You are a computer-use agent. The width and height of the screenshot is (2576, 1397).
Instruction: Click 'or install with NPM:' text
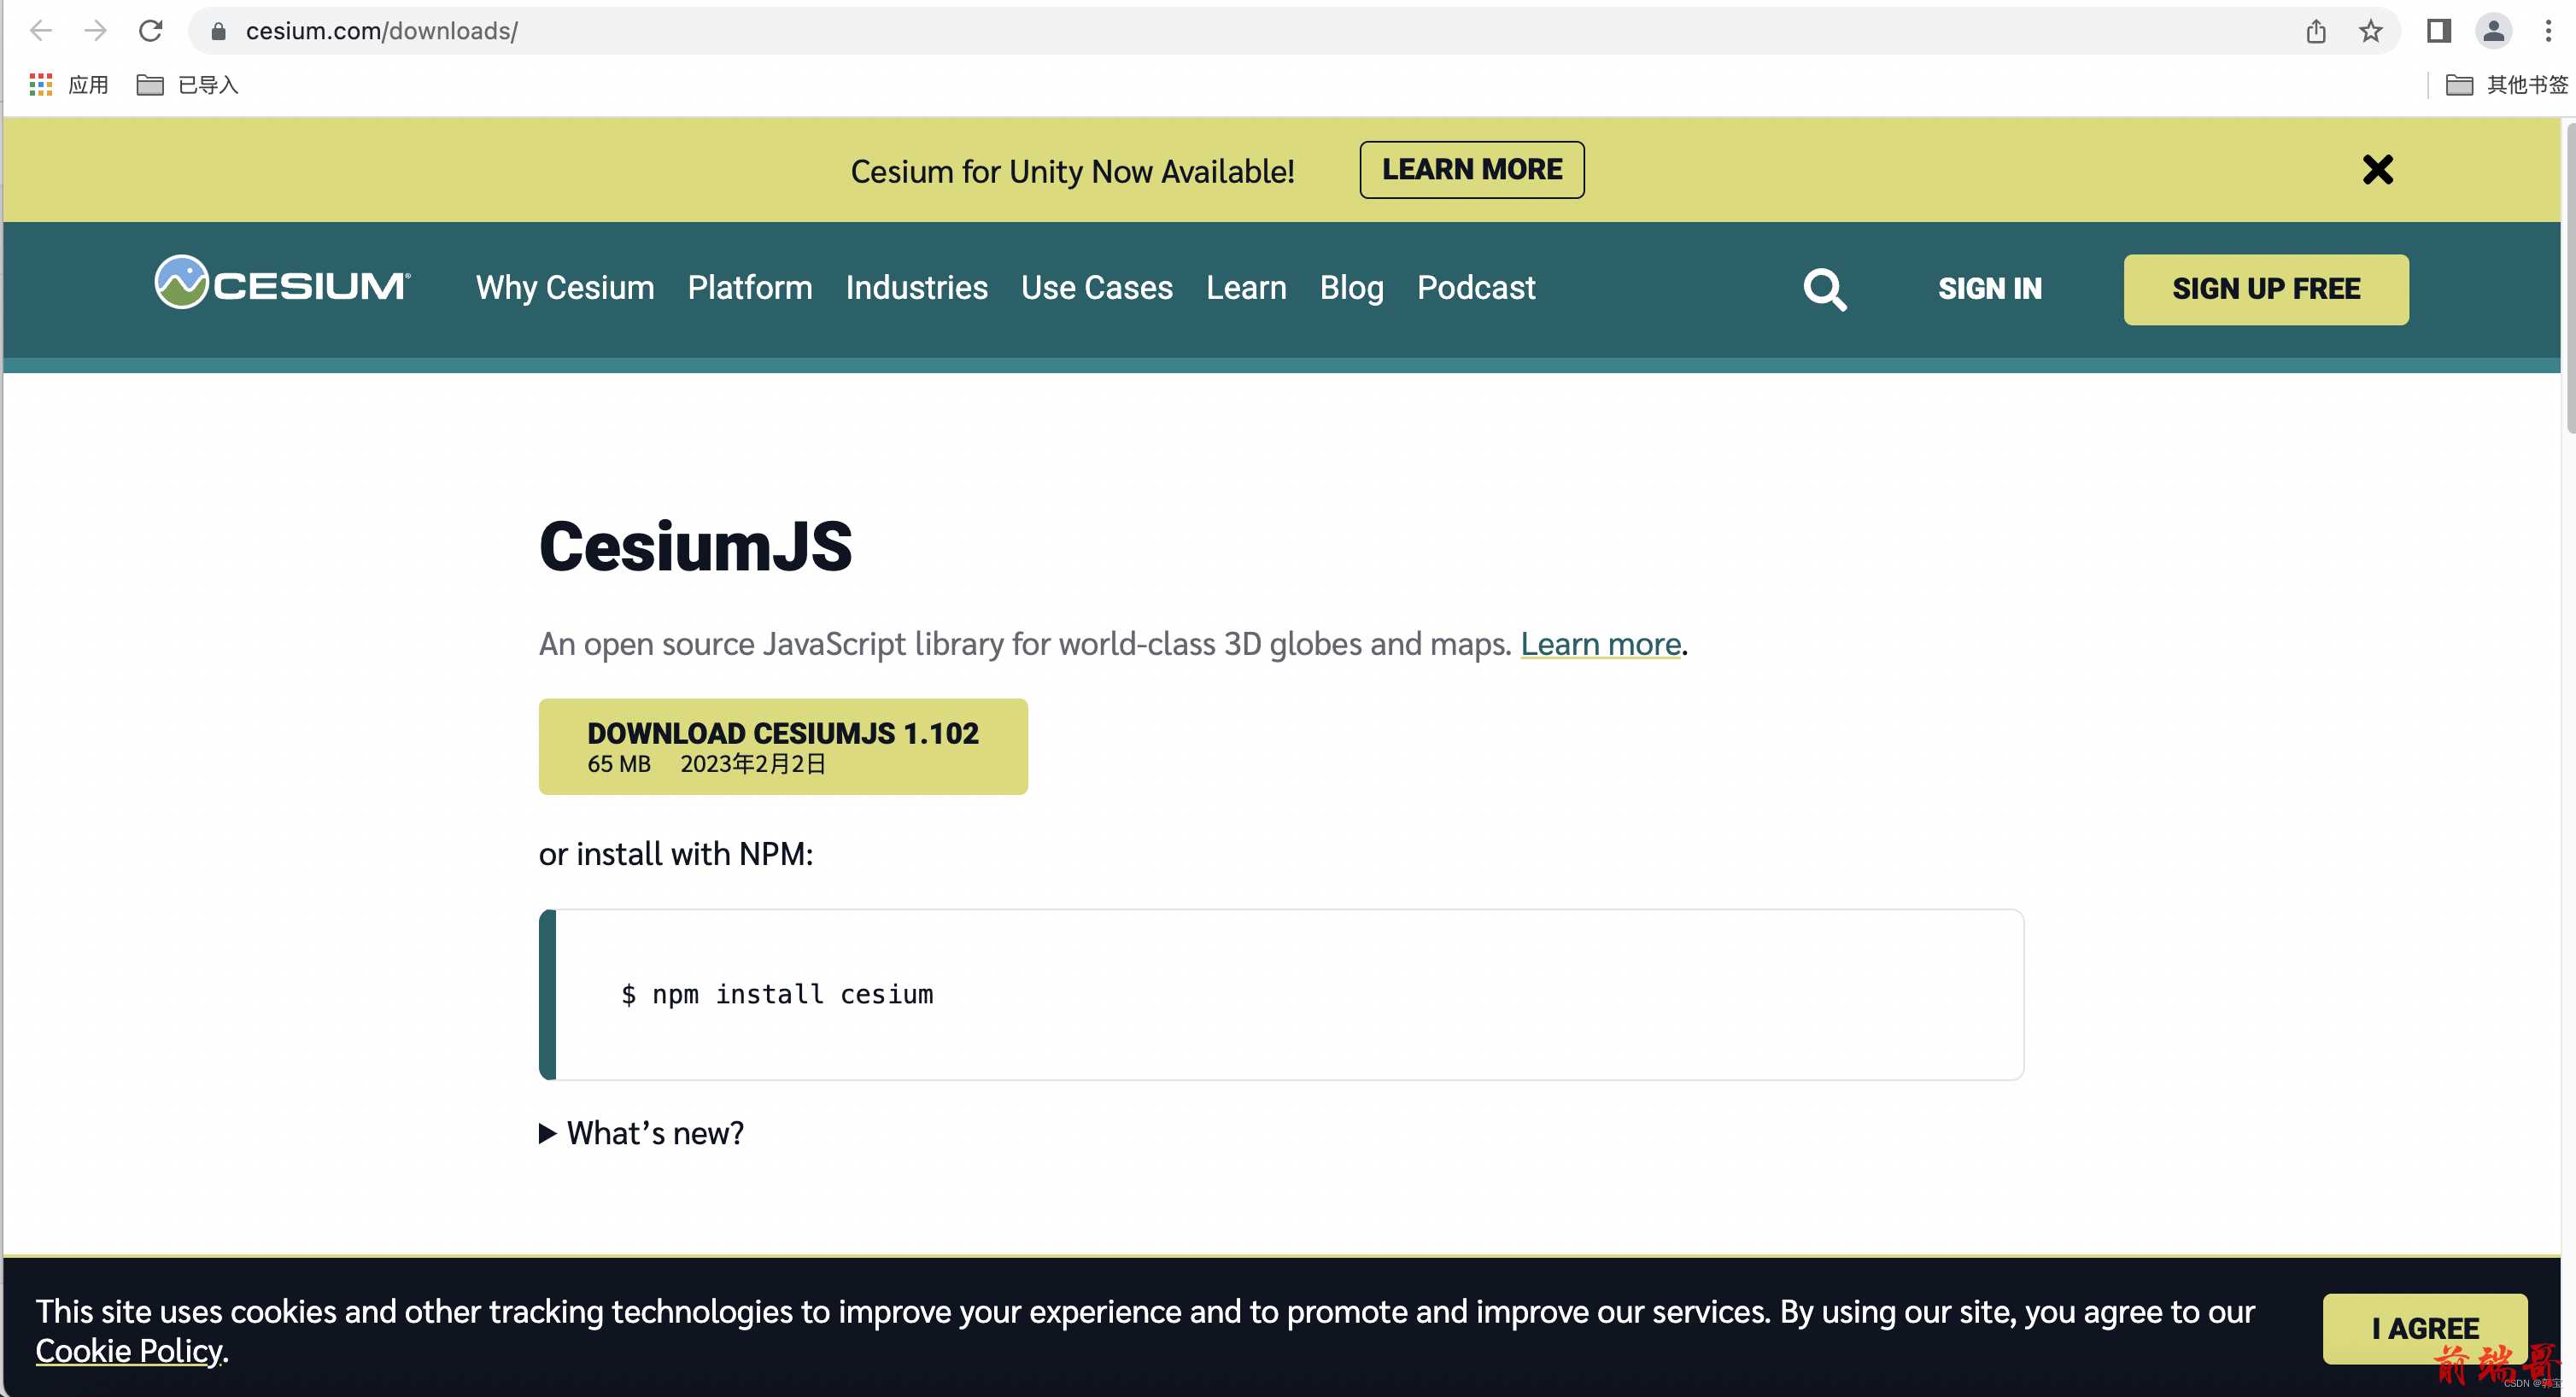pos(676,854)
